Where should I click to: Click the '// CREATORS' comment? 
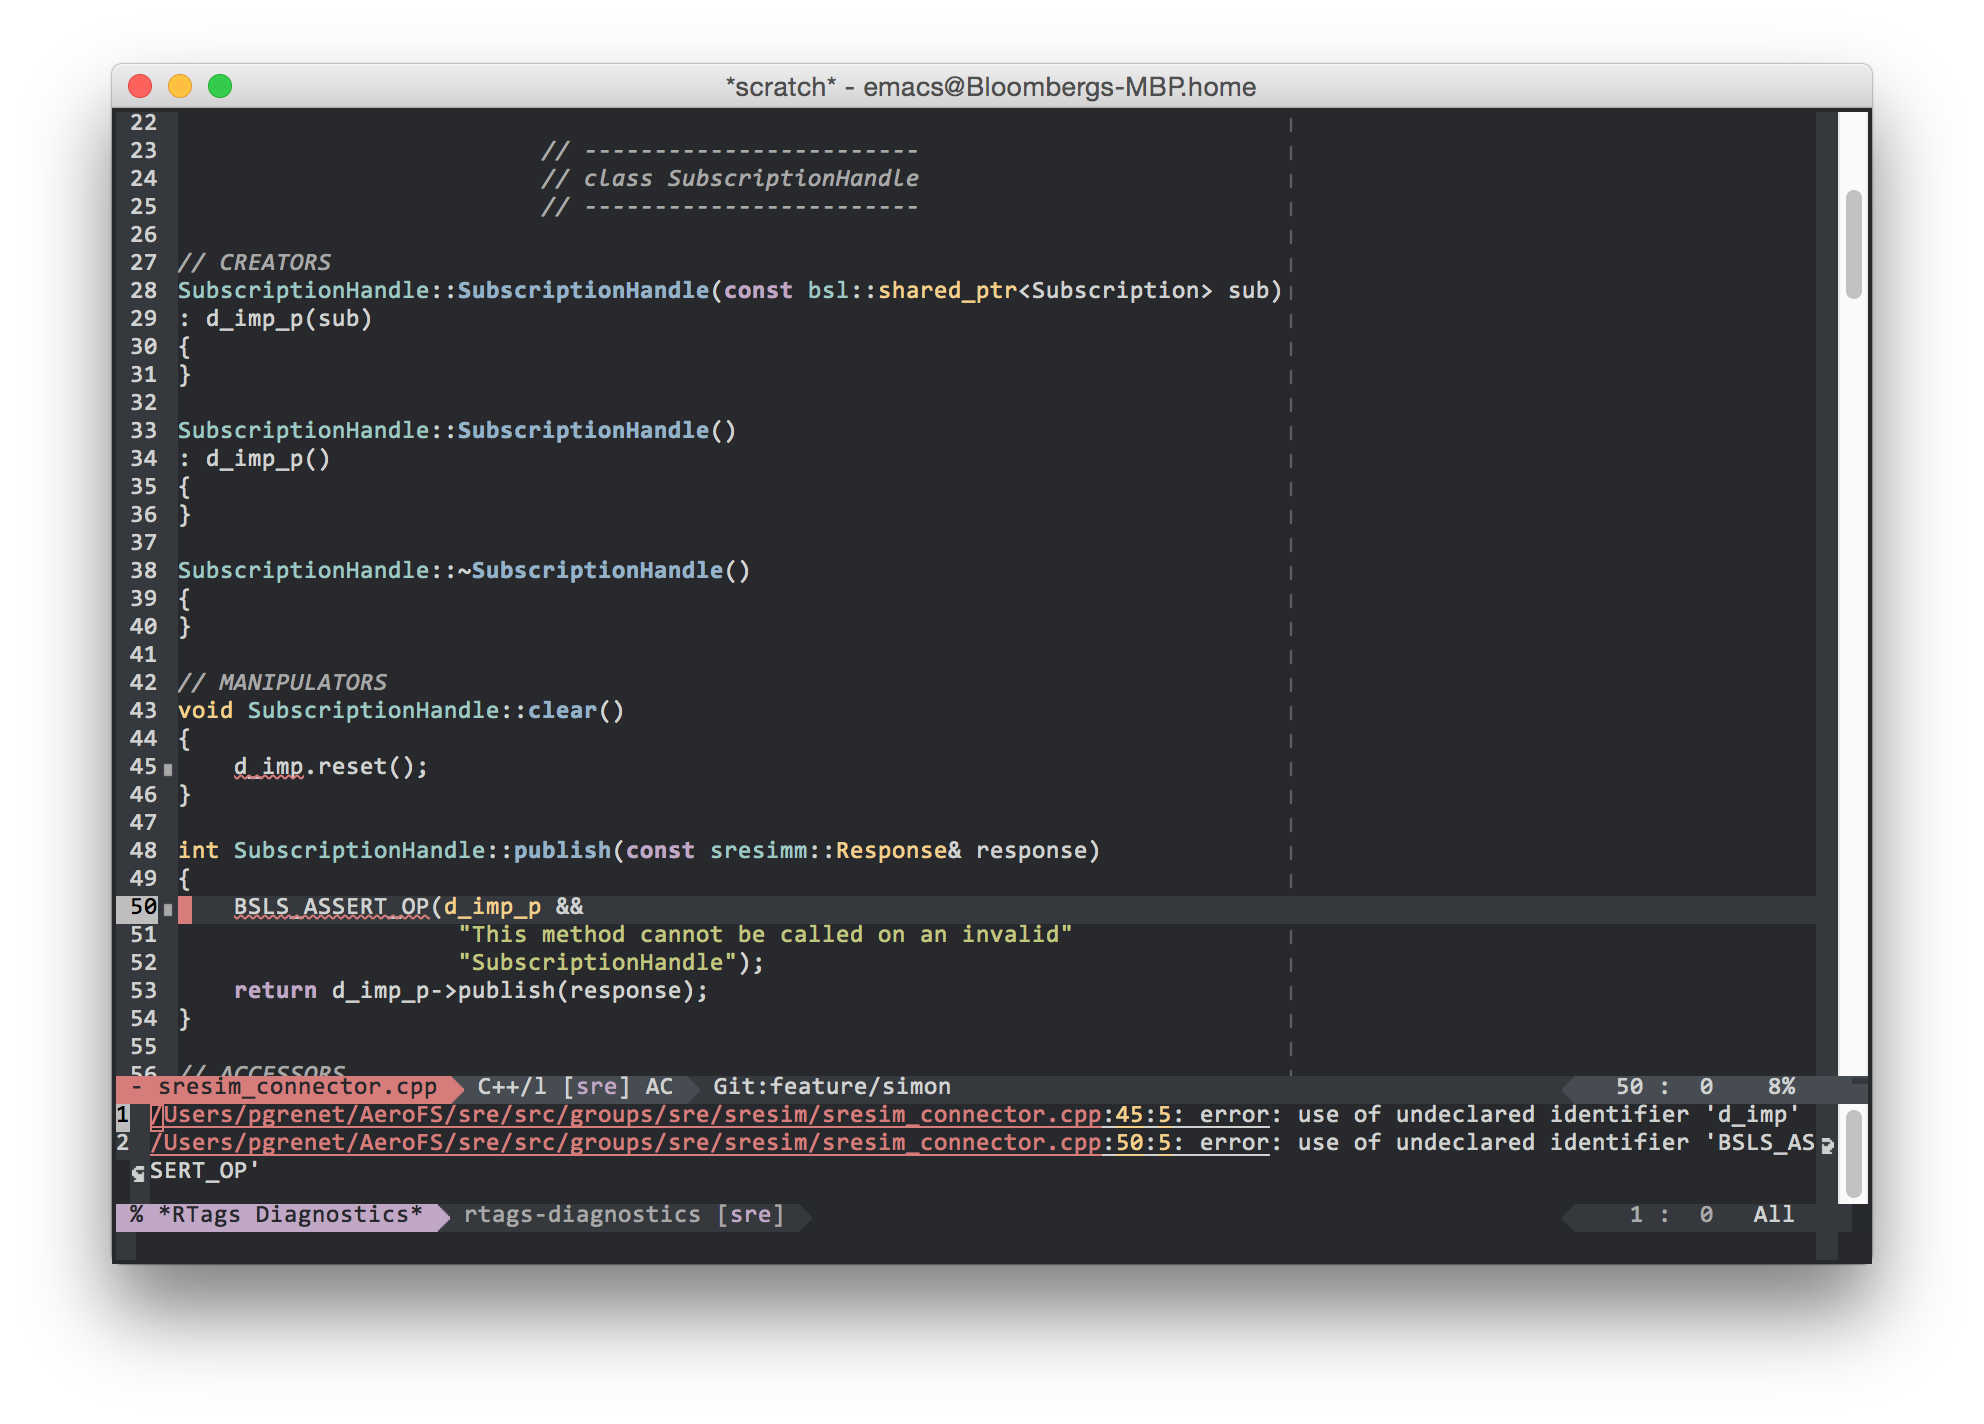254,262
